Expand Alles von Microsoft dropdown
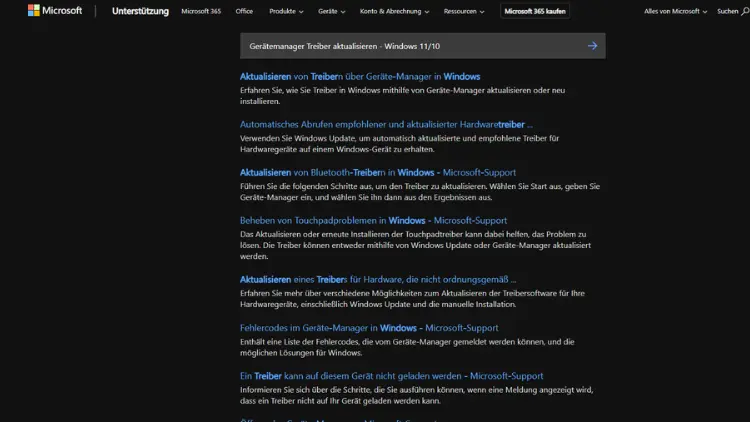Image resolution: width=750 pixels, height=422 pixels. click(x=675, y=11)
